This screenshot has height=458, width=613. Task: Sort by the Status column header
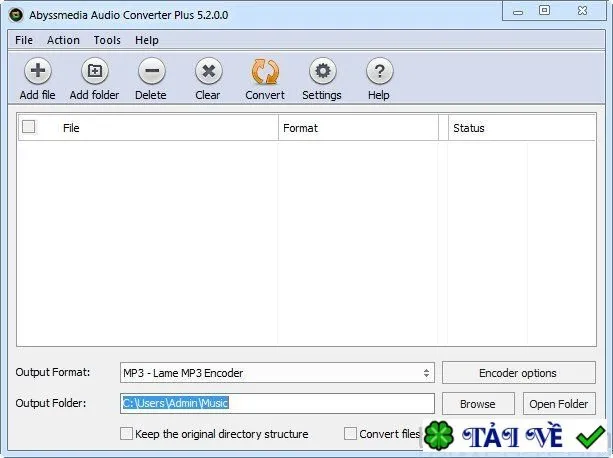point(522,128)
